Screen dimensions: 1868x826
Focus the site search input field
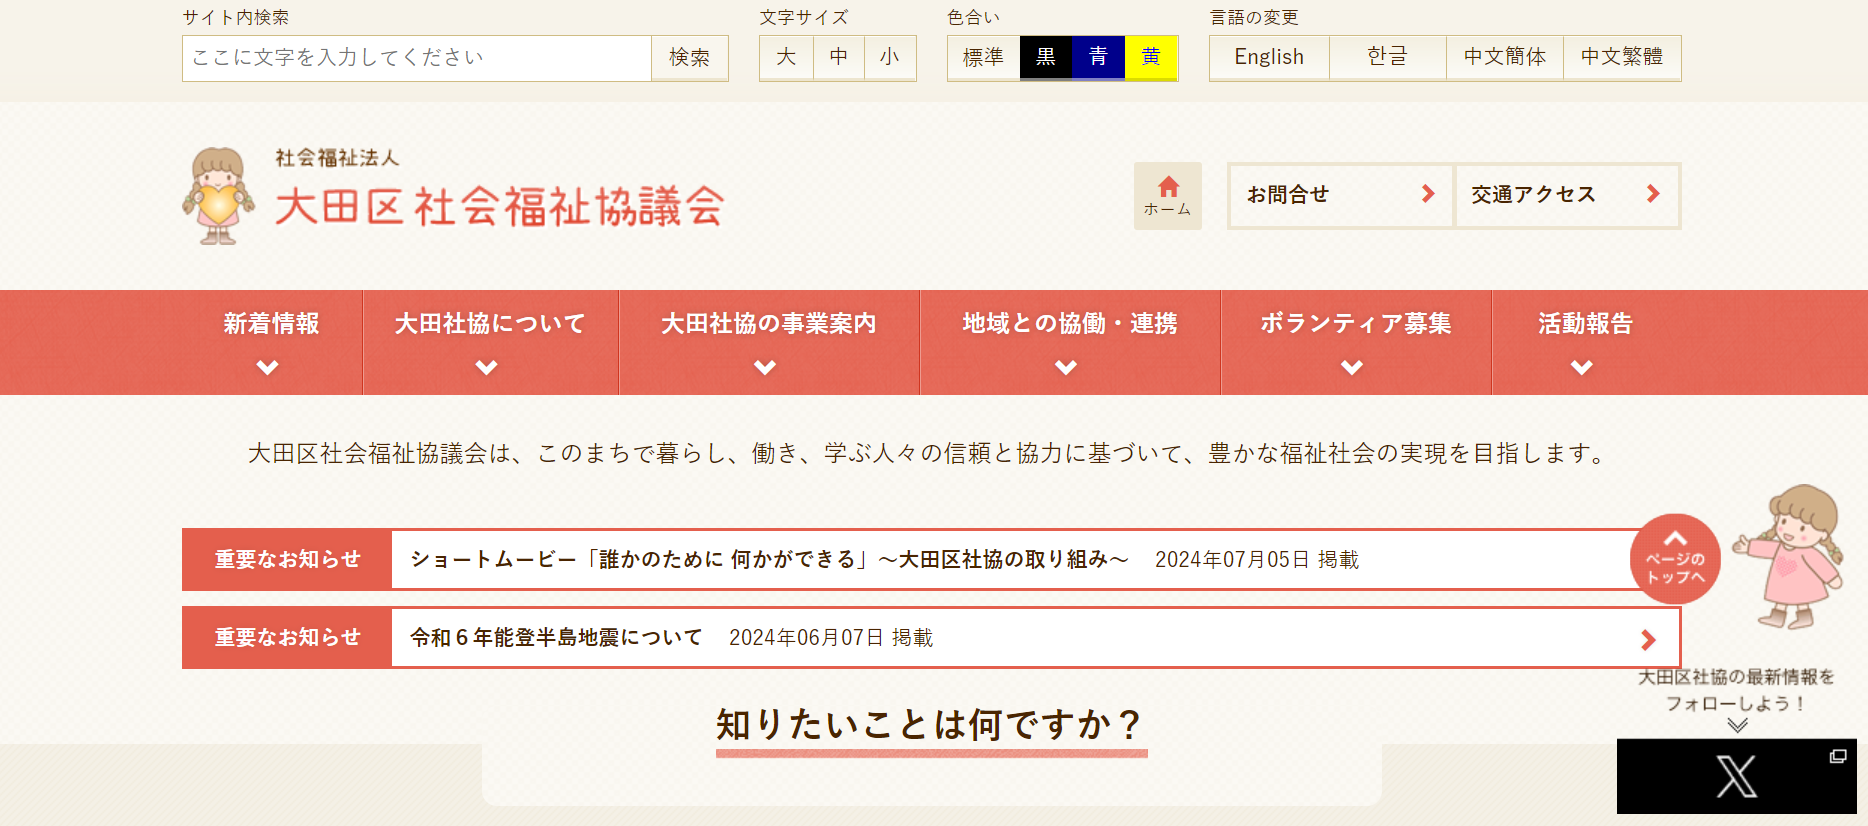point(417,58)
